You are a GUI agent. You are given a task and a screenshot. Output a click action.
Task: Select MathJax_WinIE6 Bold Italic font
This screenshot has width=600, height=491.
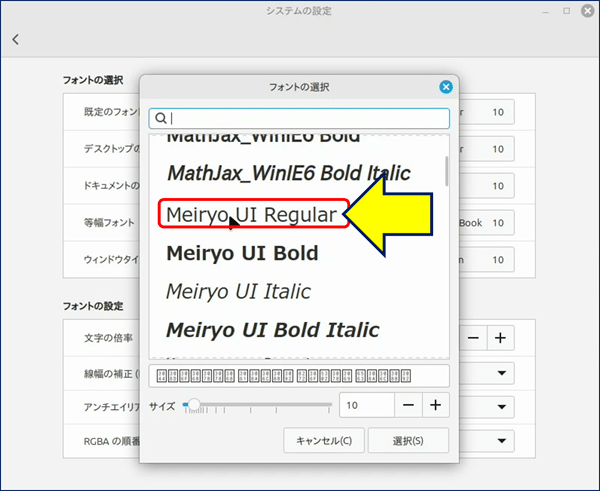(289, 173)
